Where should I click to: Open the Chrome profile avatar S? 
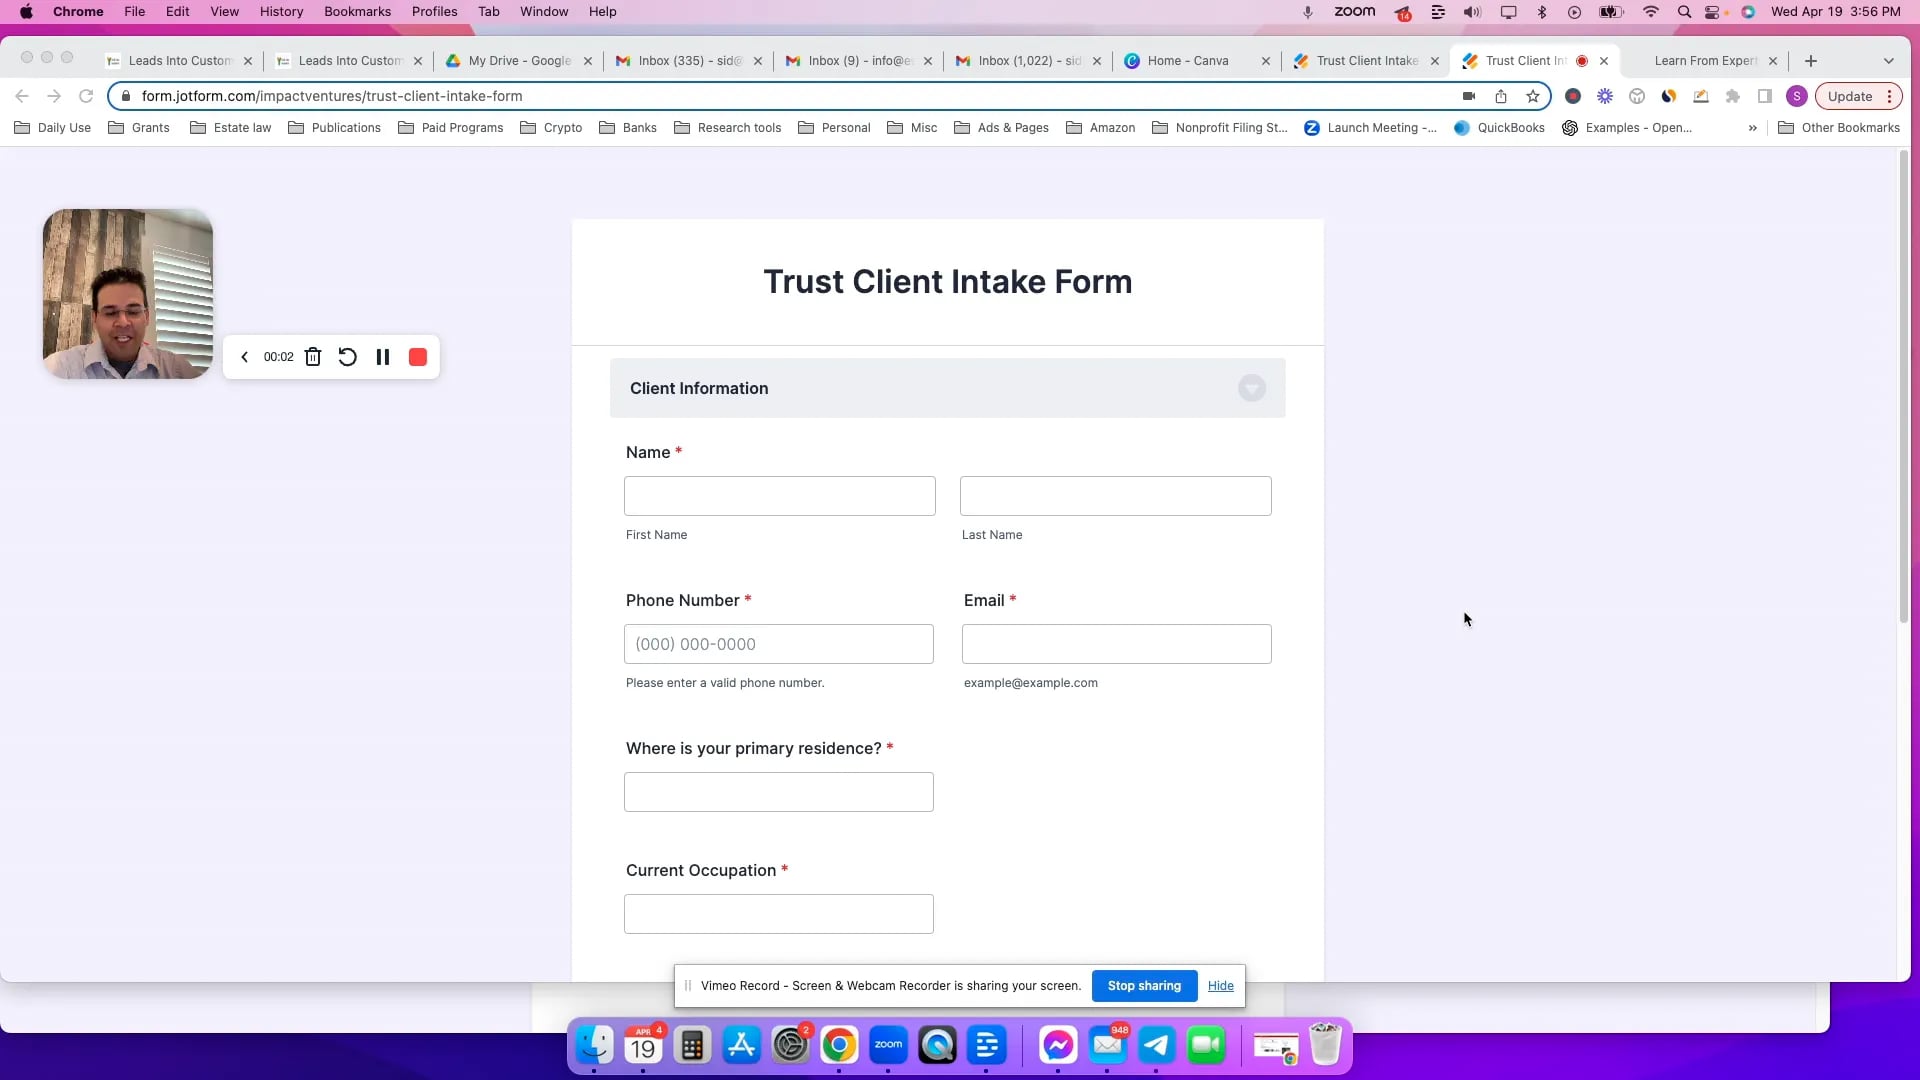point(1797,96)
